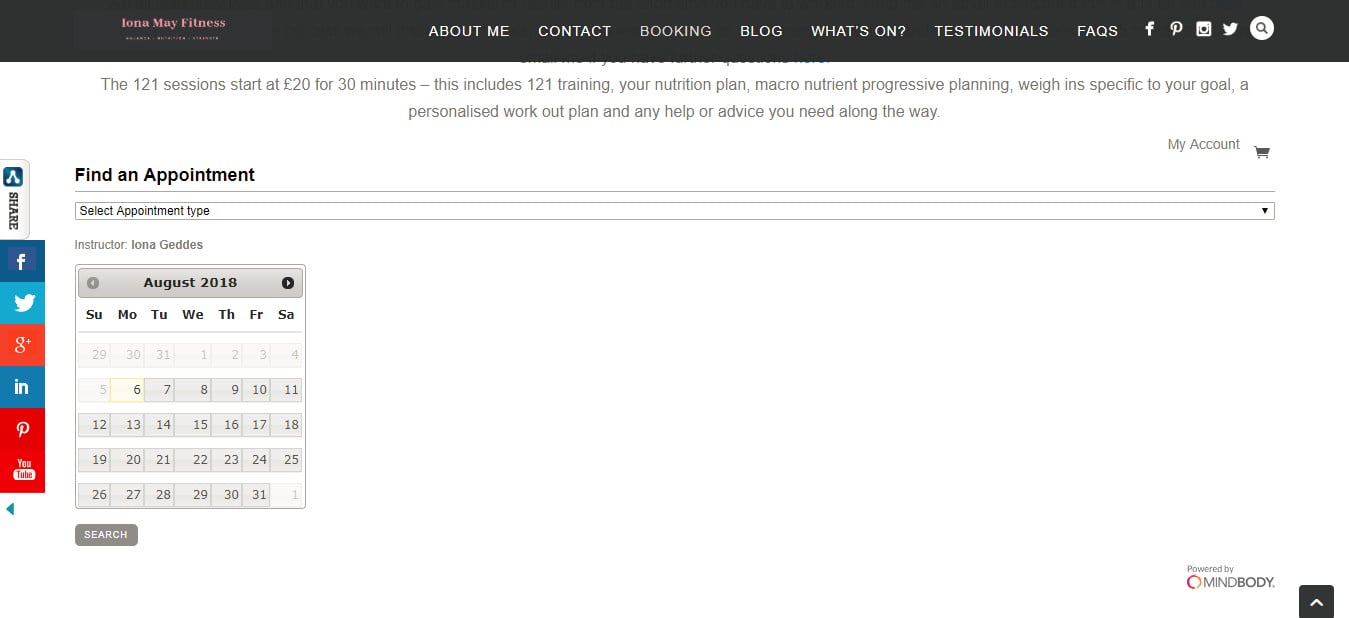Image resolution: width=1349 pixels, height=618 pixels.
Task: Go to next month in calendar
Action: click(288, 283)
